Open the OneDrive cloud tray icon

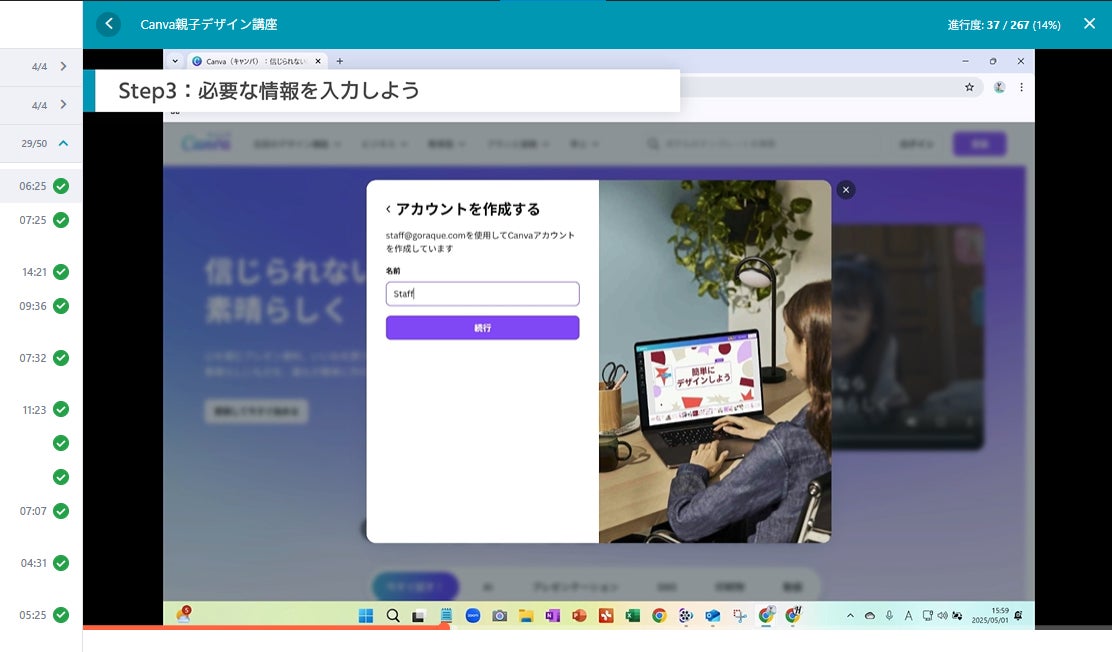click(x=869, y=616)
